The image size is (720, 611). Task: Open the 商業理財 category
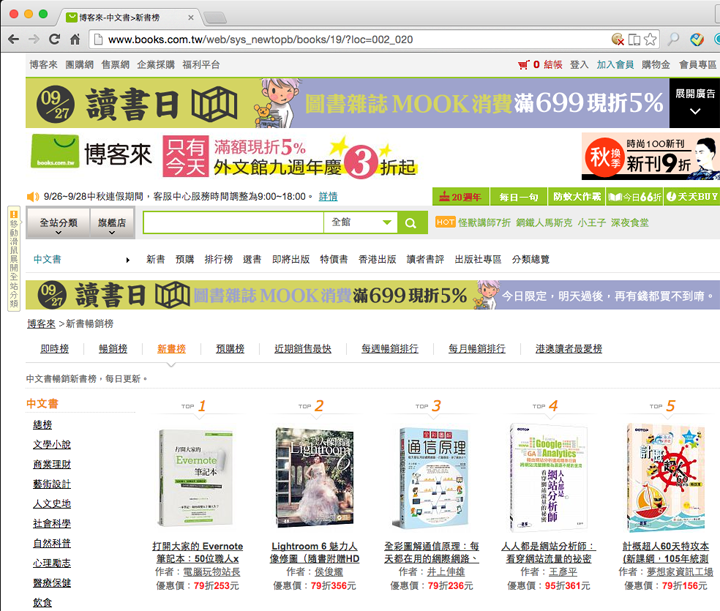point(52,465)
